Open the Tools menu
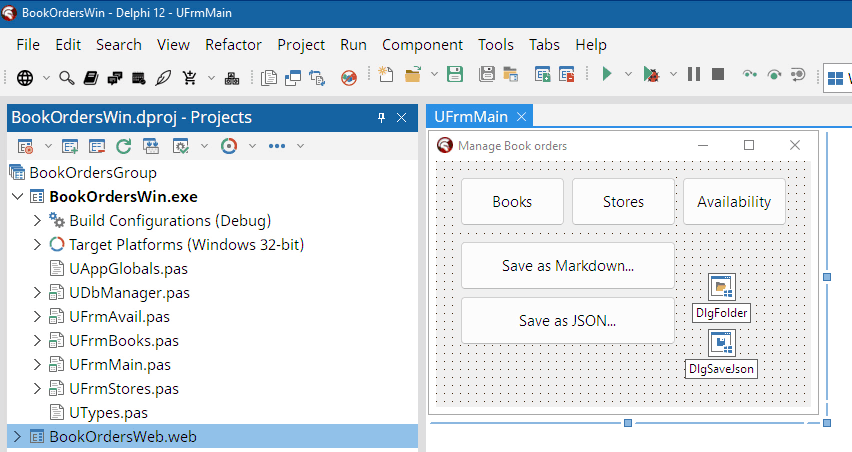The width and height of the screenshot is (852, 452). [x=496, y=45]
